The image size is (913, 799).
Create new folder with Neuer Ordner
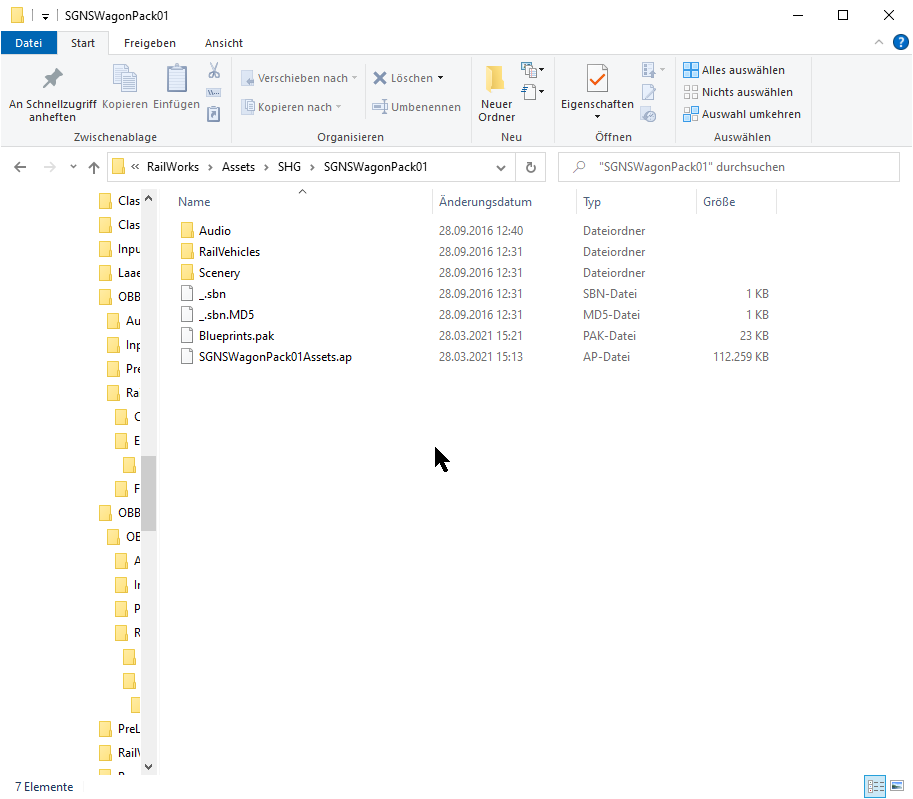(x=496, y=93)
